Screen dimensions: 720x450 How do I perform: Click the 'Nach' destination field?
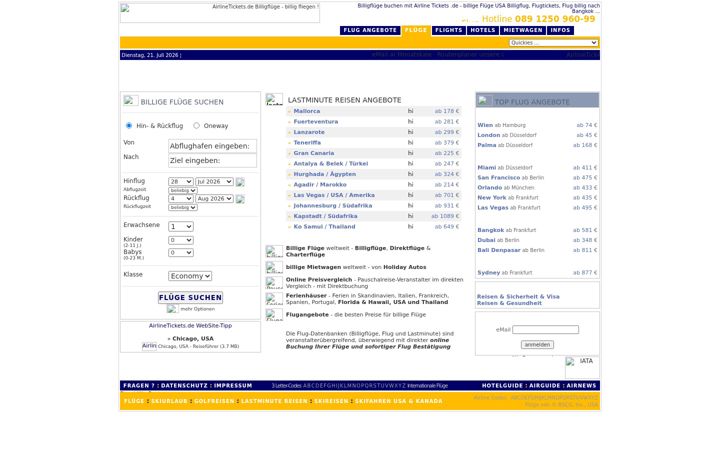click(213, 160)
